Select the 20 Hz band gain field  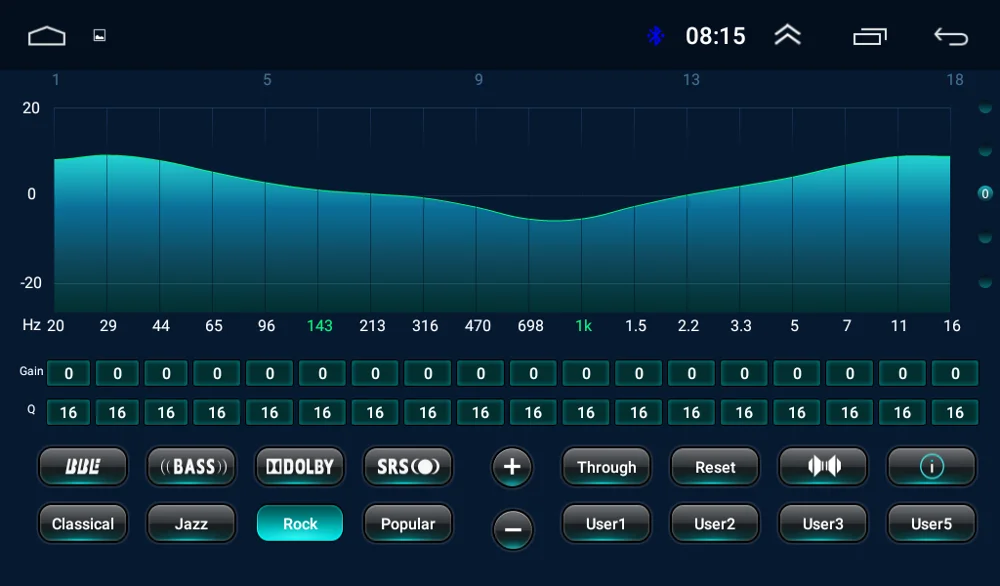(68, 374)
